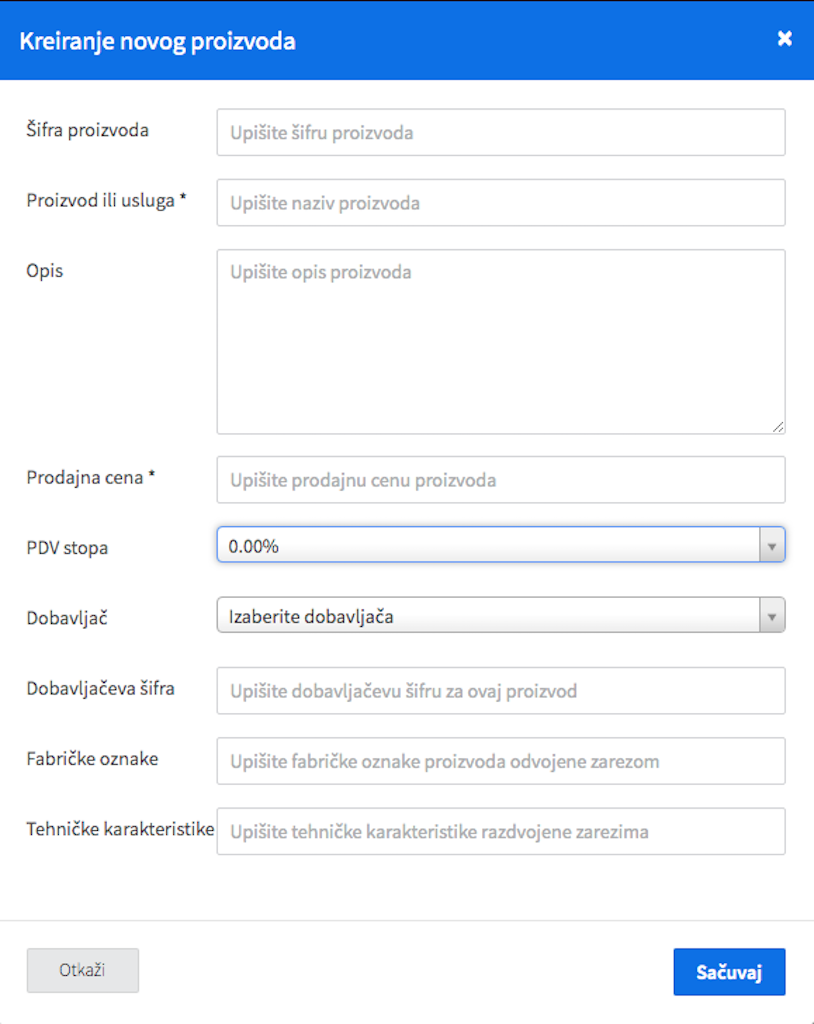The width and height of the screenshot is (814, 1024).
Task: Grab the Opis textarea resize handle
Action: click(x=777, y=427)
